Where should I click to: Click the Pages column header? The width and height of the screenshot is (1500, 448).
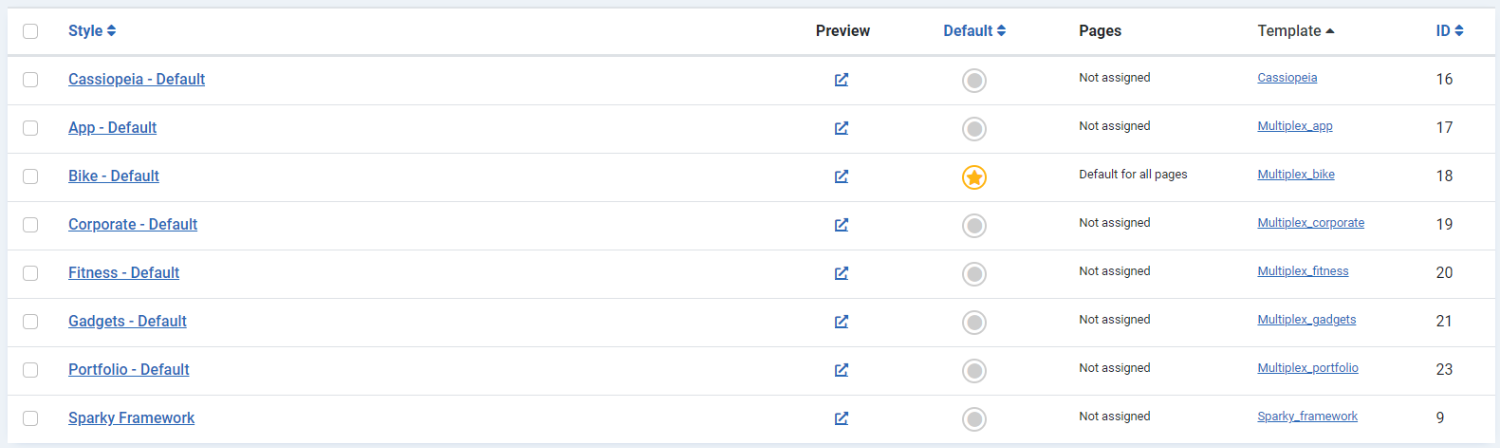coord(1100,31)
